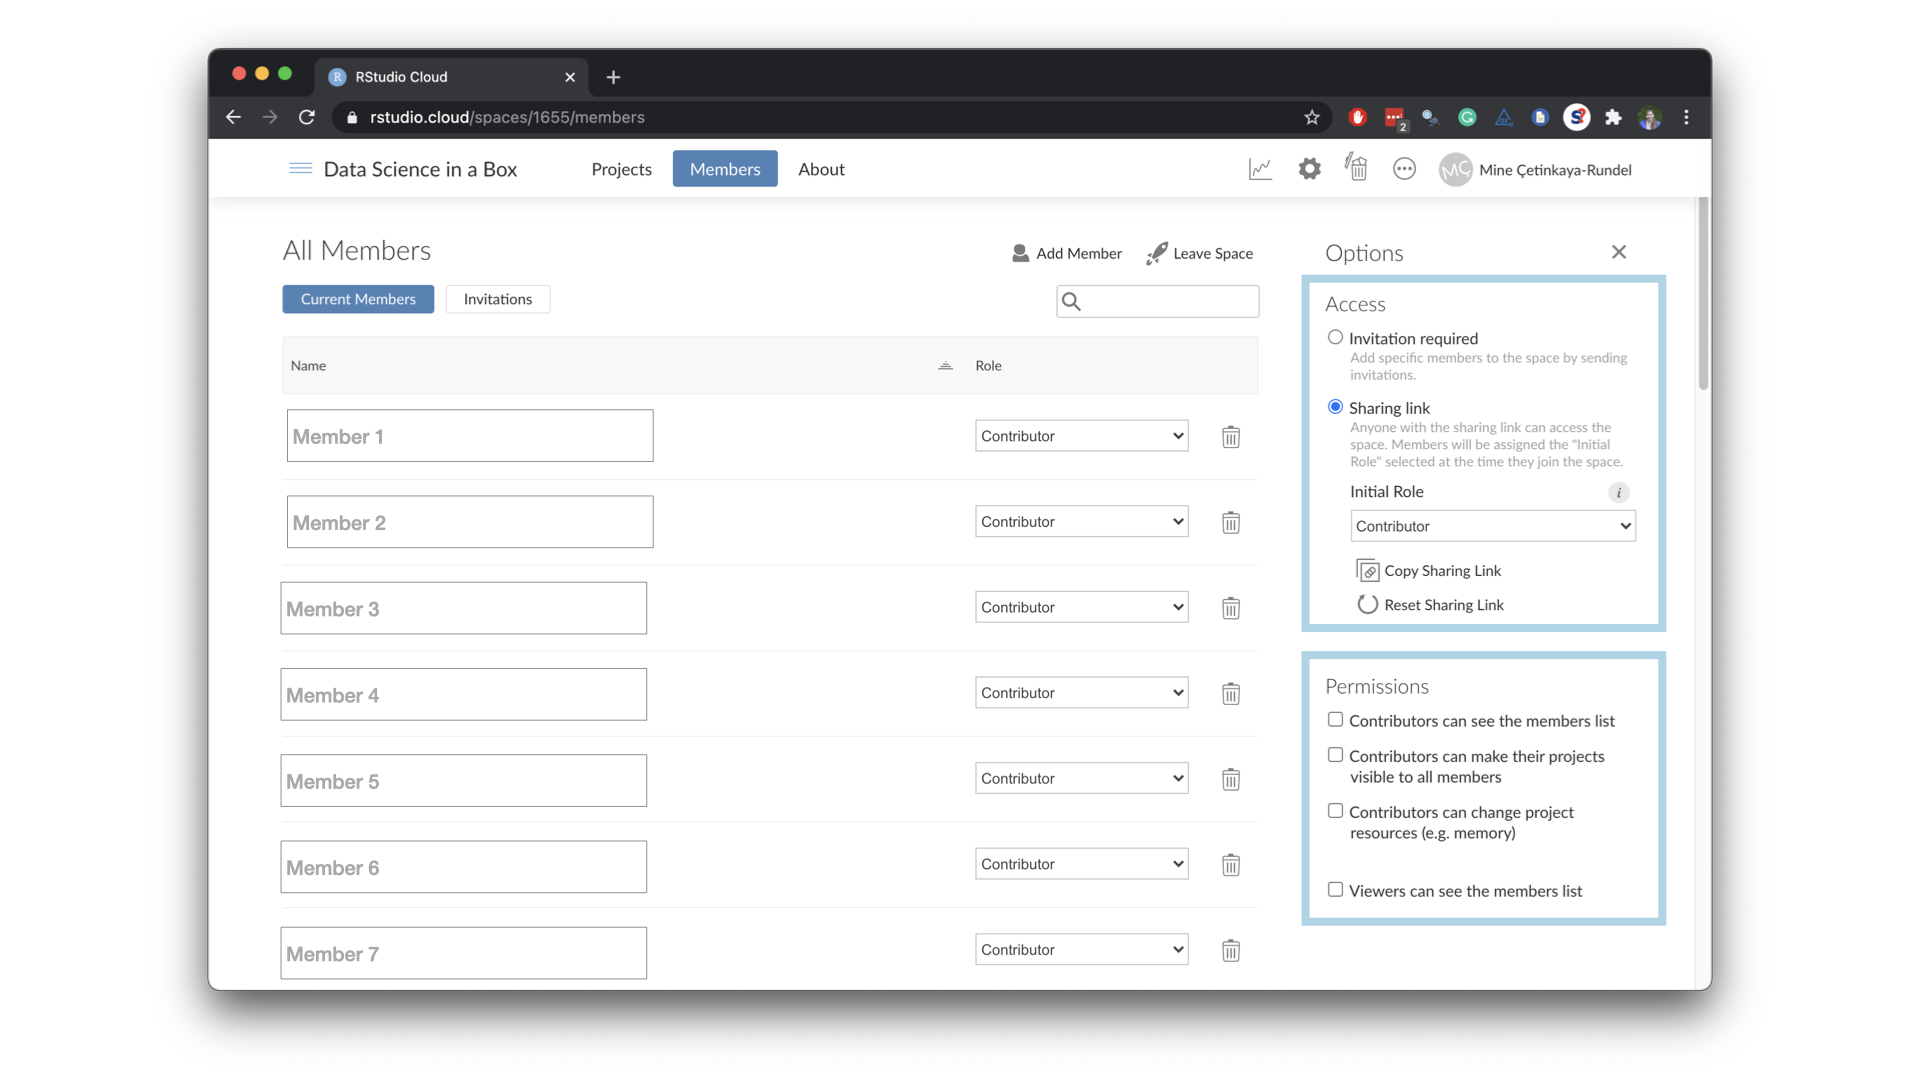The height and width of the screenshot is (1080, 1920).
Task: Enable Contributors can see the members list
Action: [x=1335, y=720]
